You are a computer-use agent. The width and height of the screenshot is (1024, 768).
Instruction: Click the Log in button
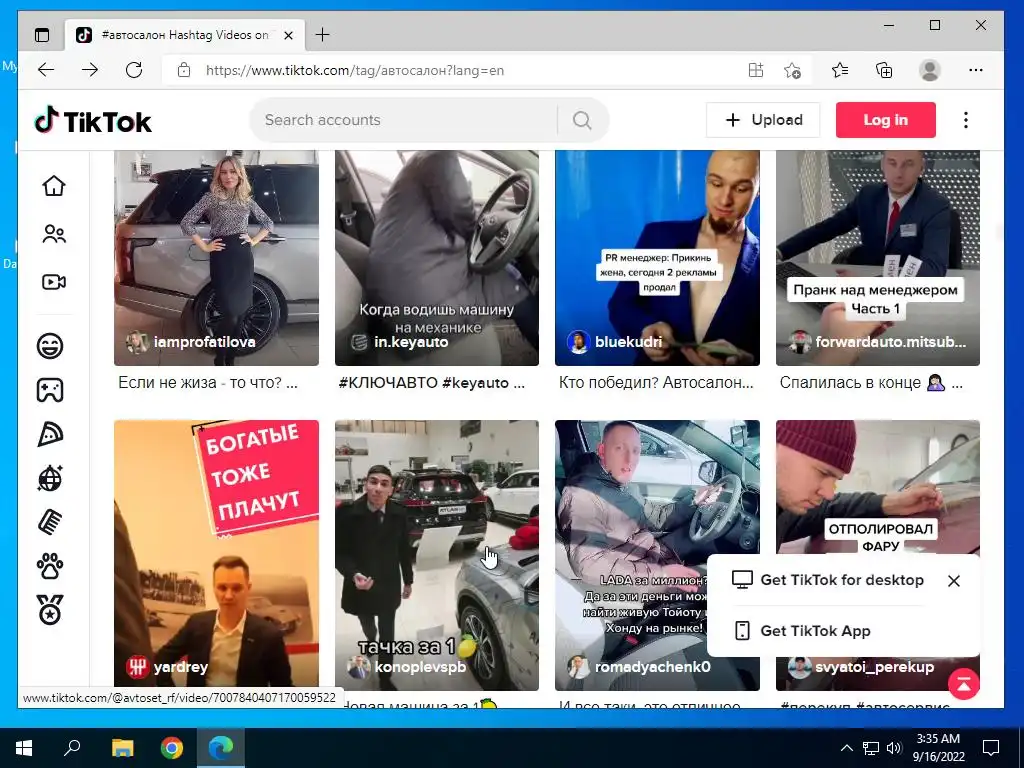(x=886, y=120)
